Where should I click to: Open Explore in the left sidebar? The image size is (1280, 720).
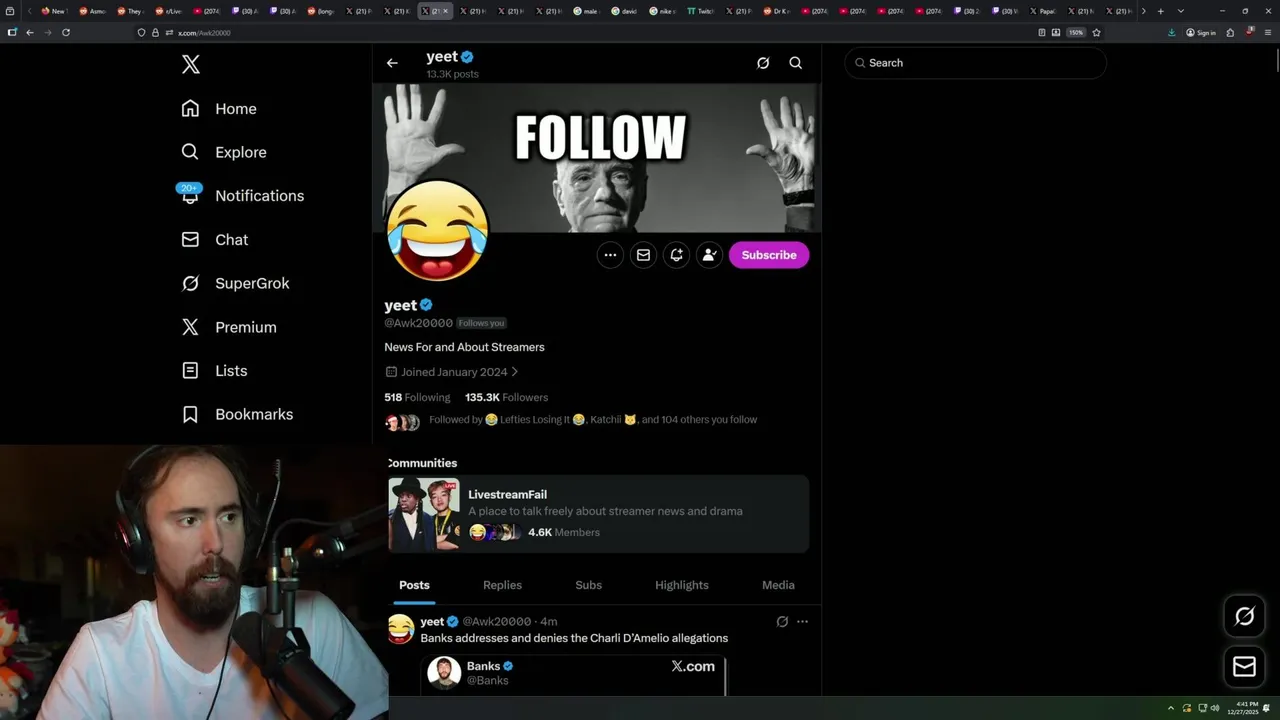pos(224,152)
